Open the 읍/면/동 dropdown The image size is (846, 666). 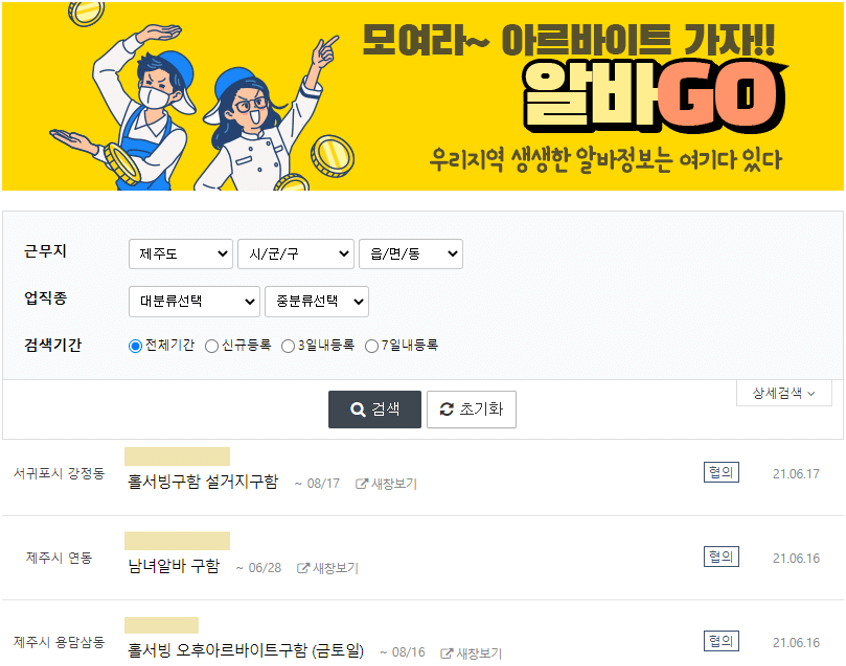tap(412, 254)
